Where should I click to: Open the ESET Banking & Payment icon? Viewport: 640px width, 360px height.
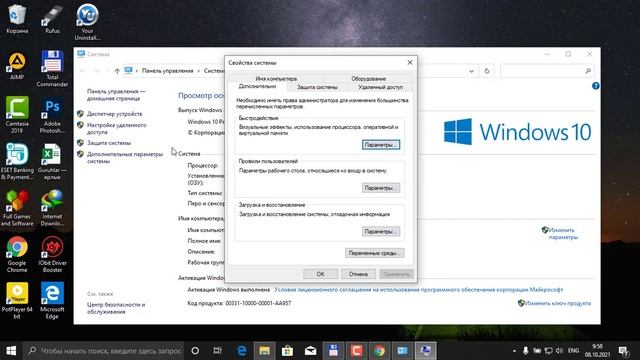[x=17, y=162]
